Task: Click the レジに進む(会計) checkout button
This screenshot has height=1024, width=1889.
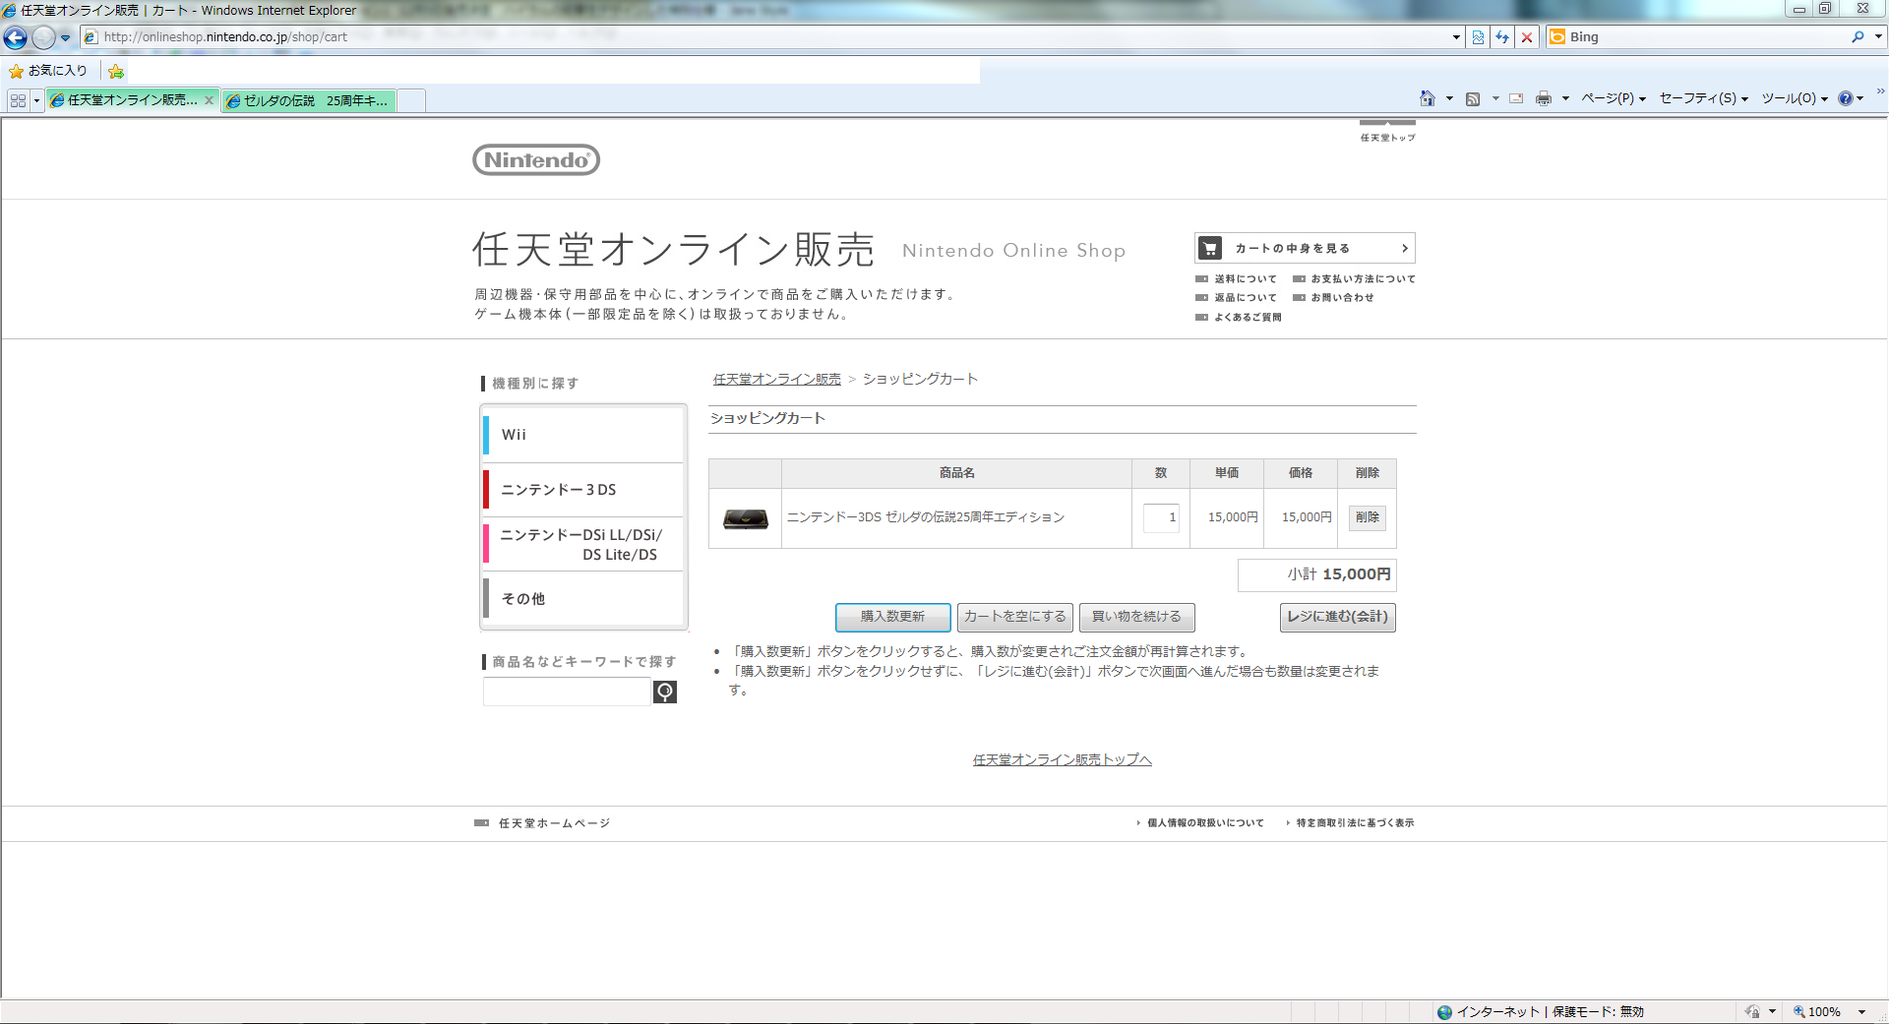Action: click(1338, 617)
